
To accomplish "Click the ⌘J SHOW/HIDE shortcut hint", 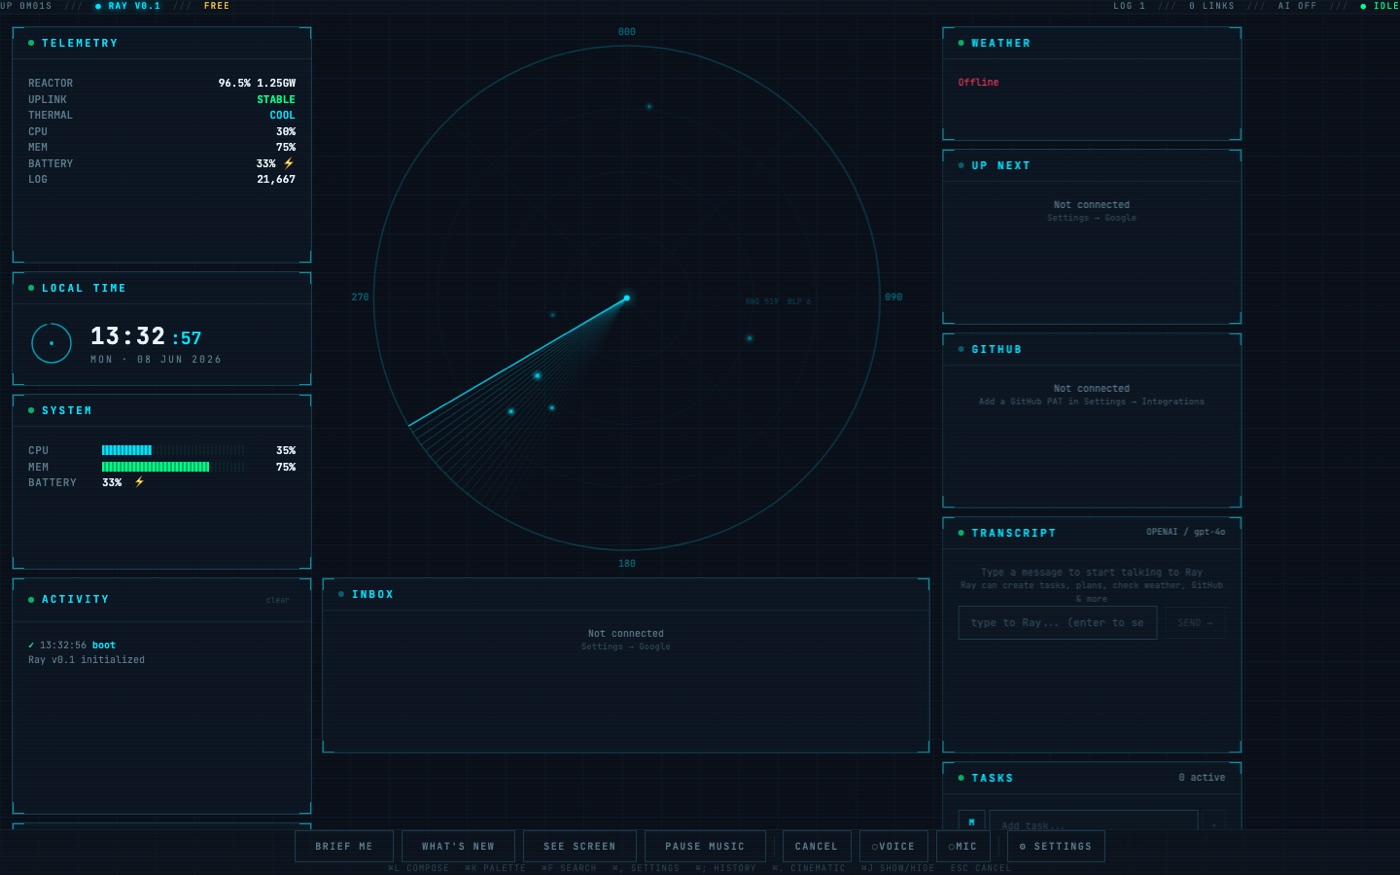I will [898, 868].
